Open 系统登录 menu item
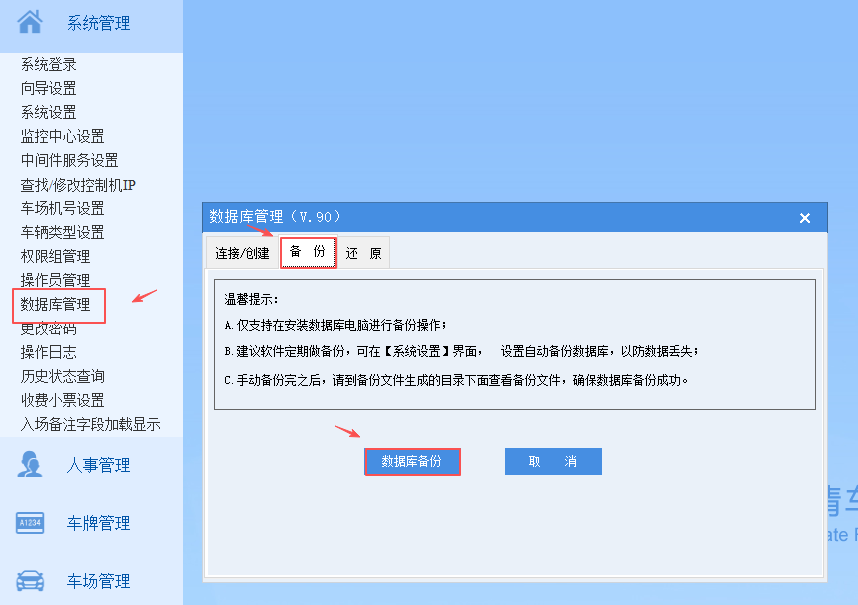Screen dimensions: 858x605 tap(49, 65)
